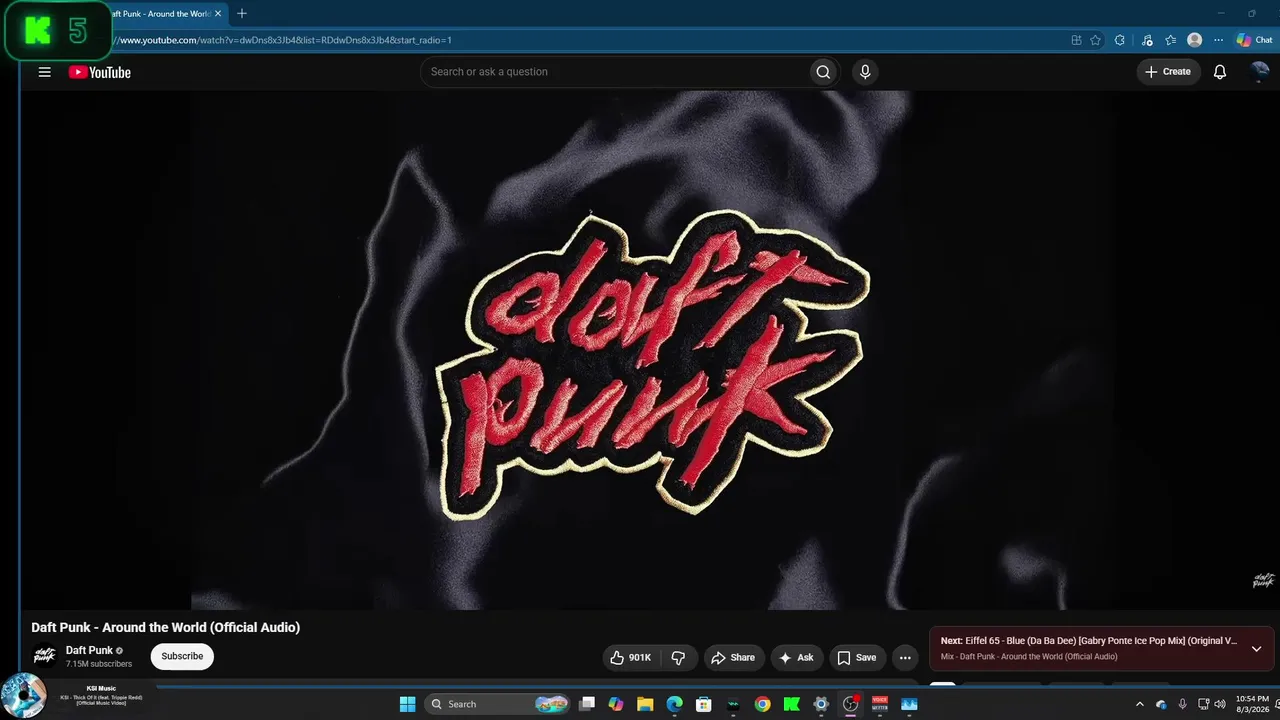This screenshot has height=720, width=1280.
Task: Like the video (901K)
Action: (x=631, y=658)
